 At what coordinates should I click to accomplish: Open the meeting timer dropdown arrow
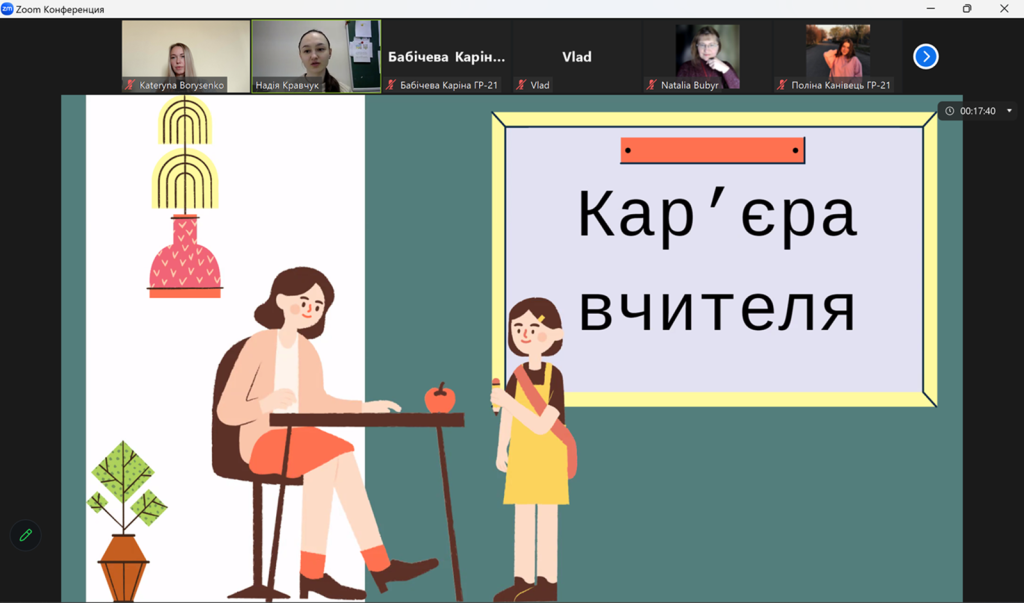point(1011,109)
